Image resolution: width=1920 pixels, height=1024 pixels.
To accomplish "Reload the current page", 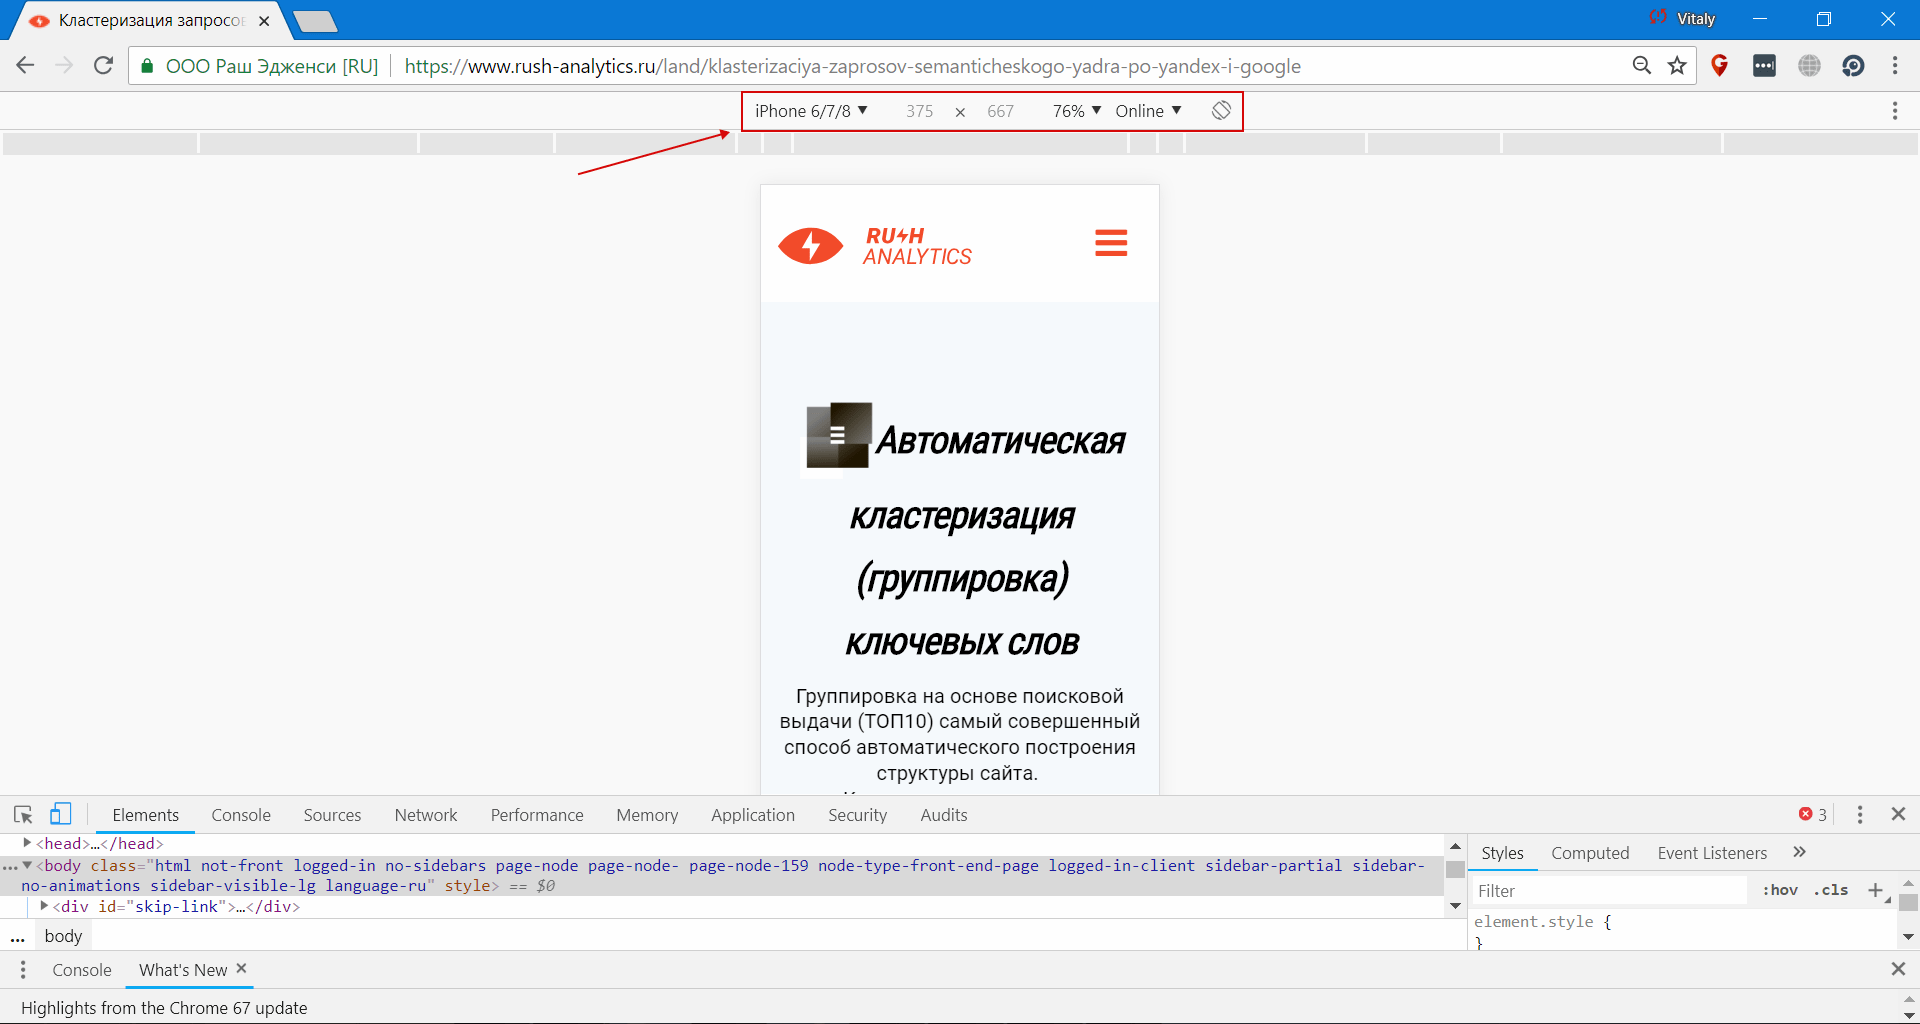I will point(103,65).
